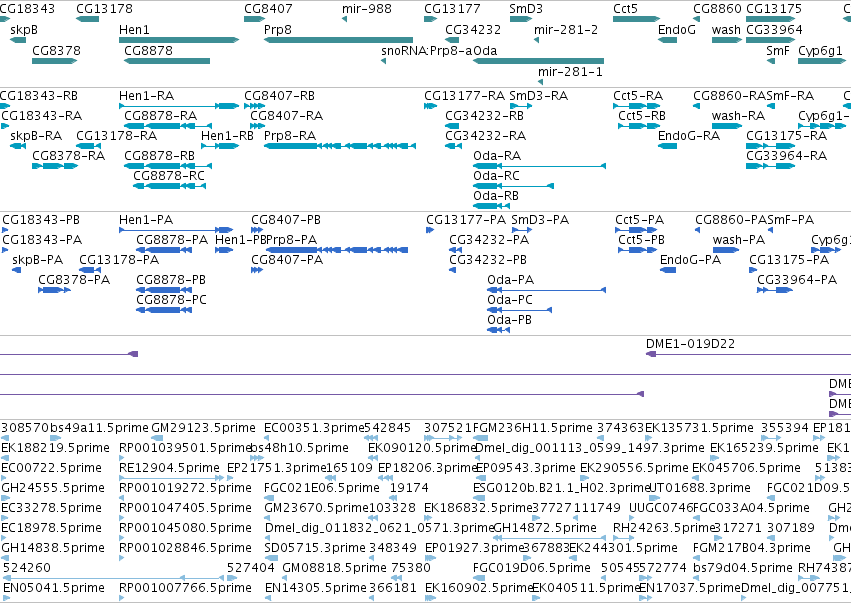Click the Cct5-RA transcript label
Image resolution: width=851 pixels, height=603 pixels.
coord(638,96)
